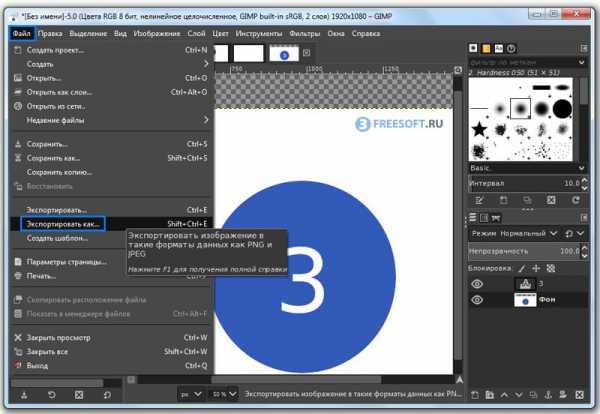
Task: Hide the text layer named 3
Action: (477, 284)
